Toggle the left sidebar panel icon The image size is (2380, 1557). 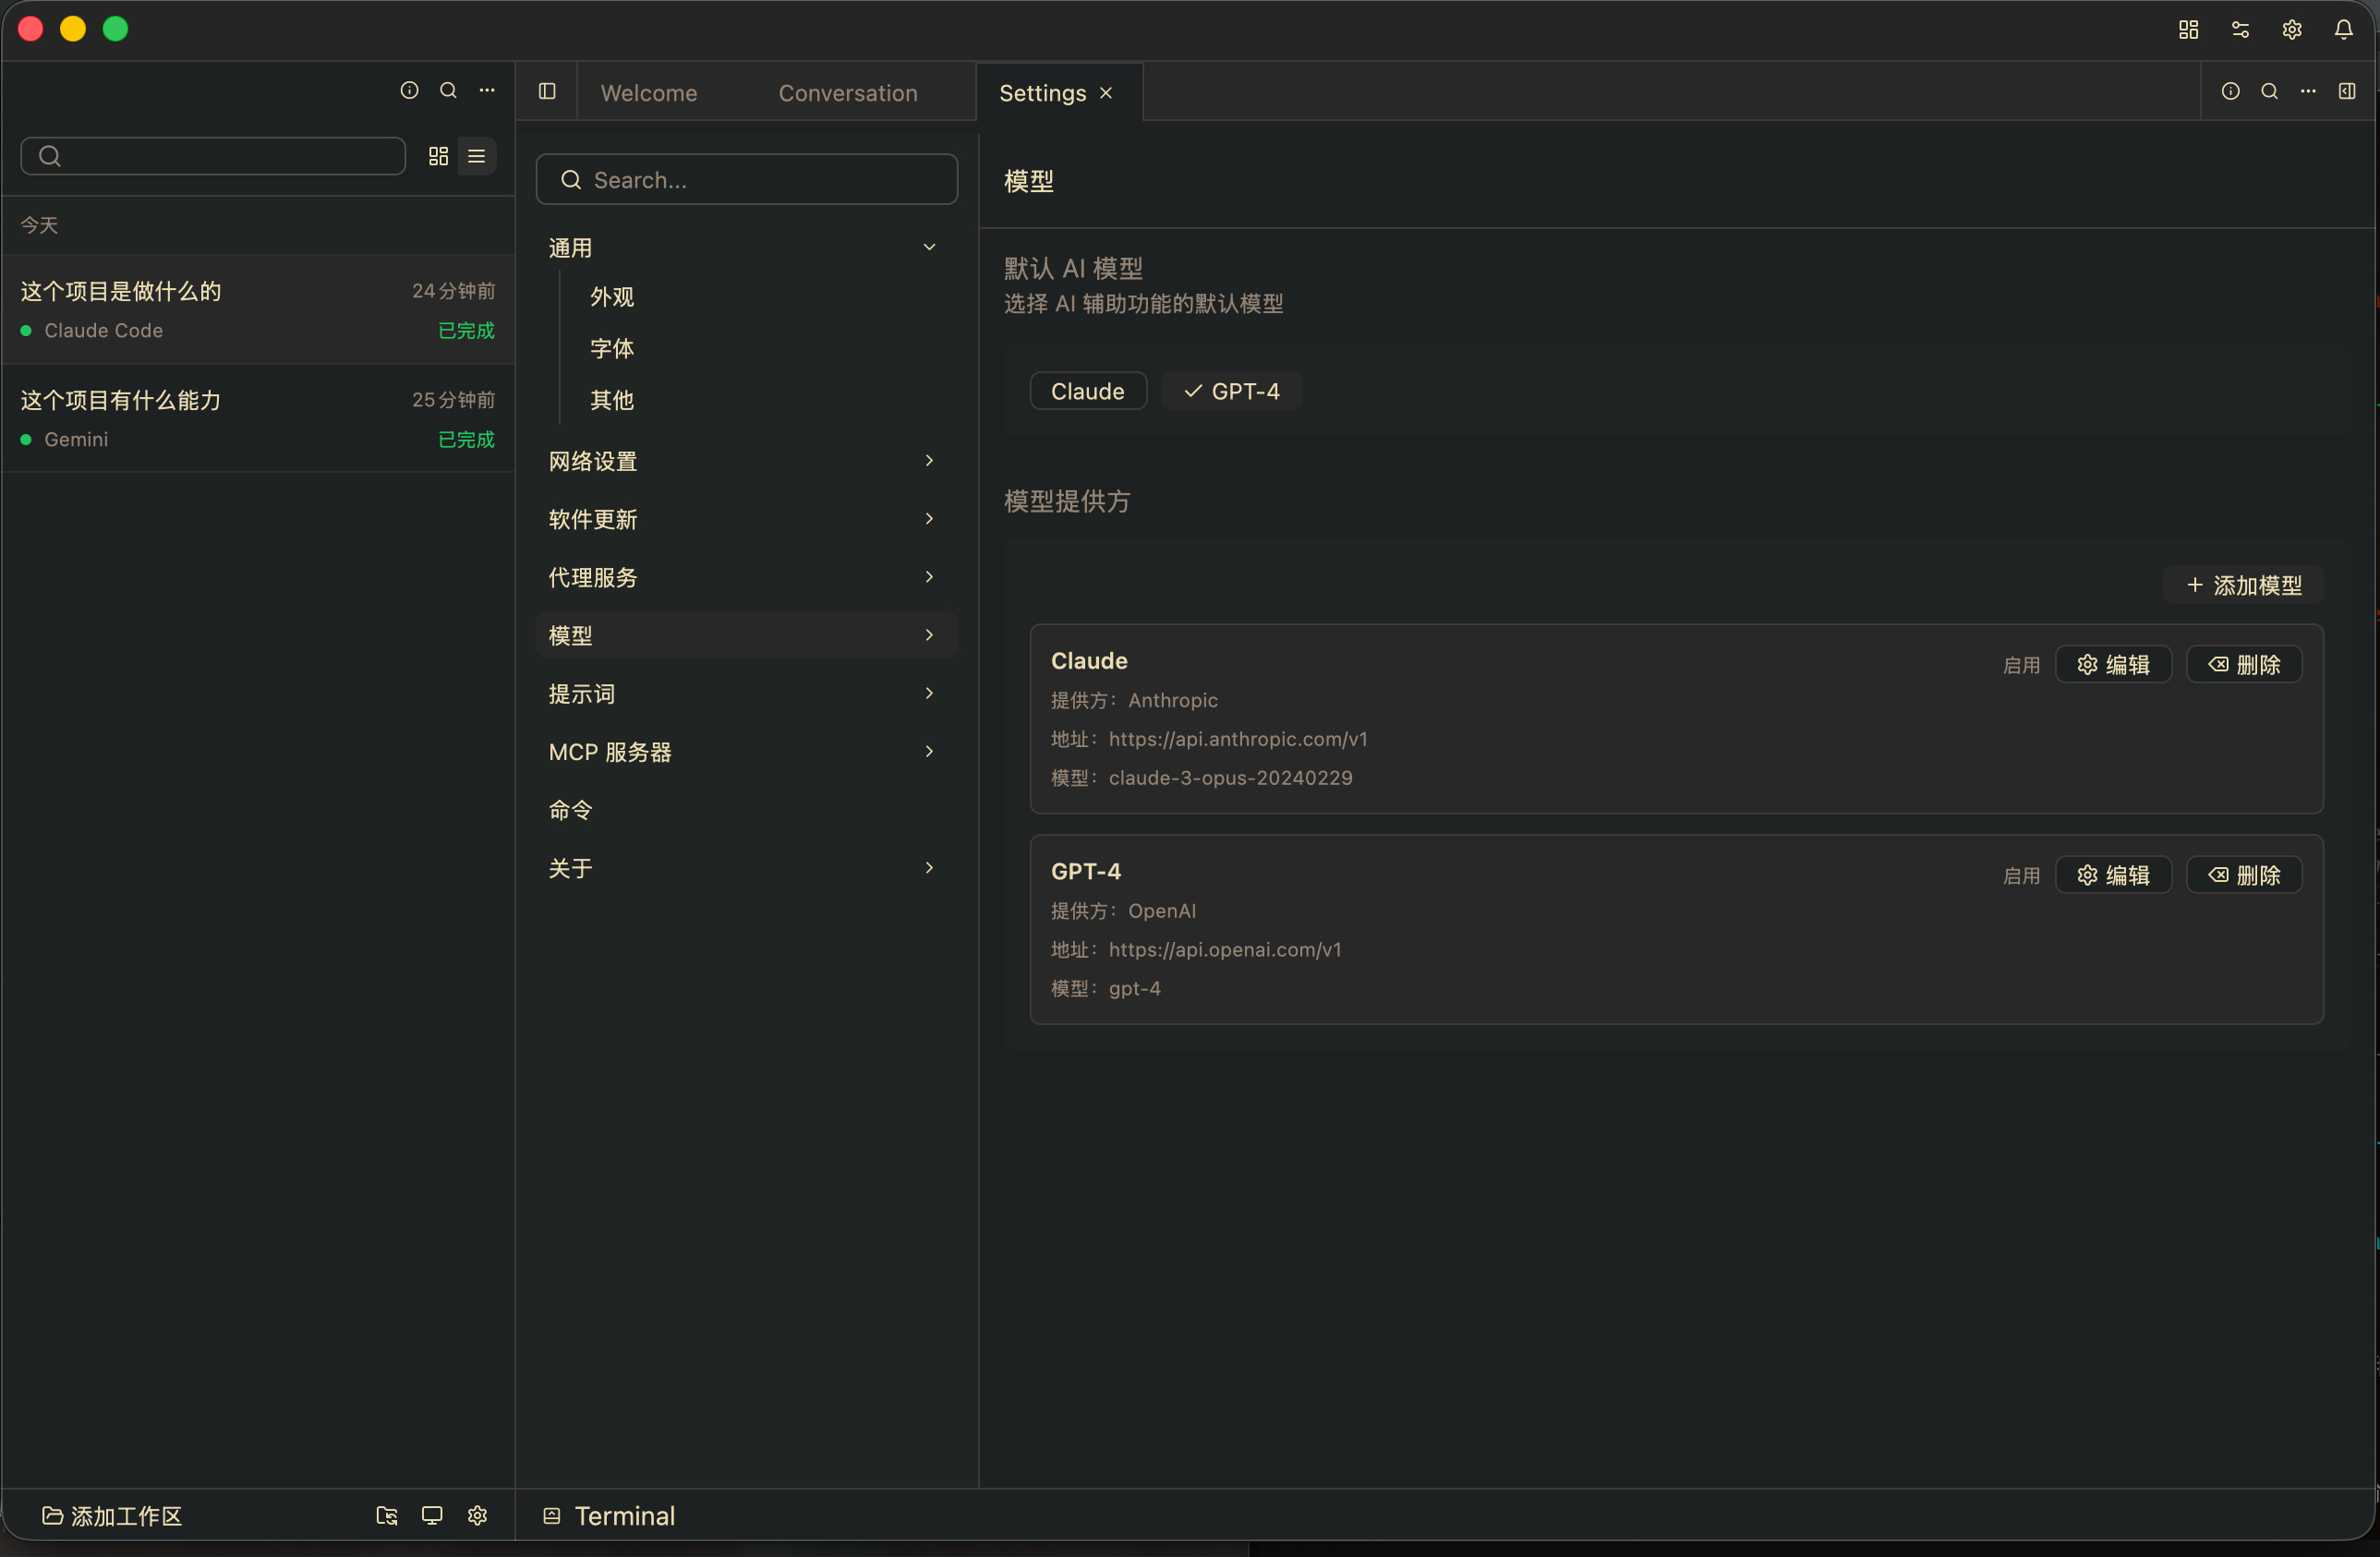point(547,92)
